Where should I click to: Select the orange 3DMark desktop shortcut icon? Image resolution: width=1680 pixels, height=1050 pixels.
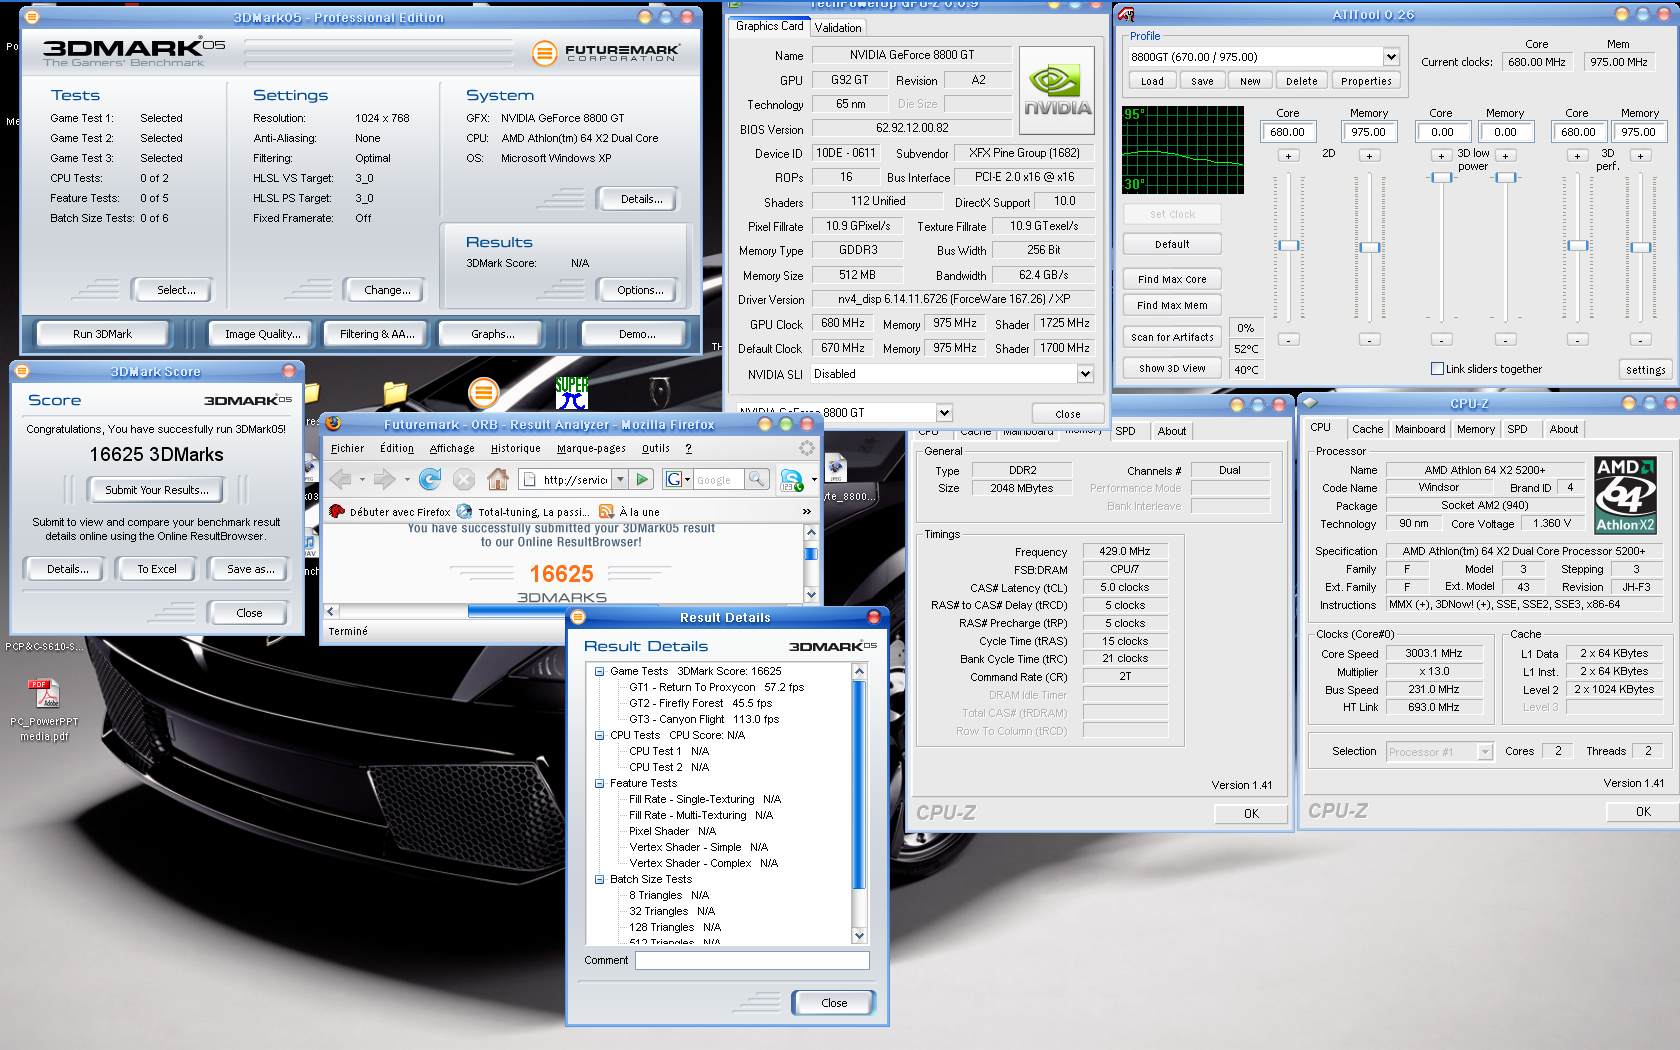pyautogui.click(x=483, y=392)
